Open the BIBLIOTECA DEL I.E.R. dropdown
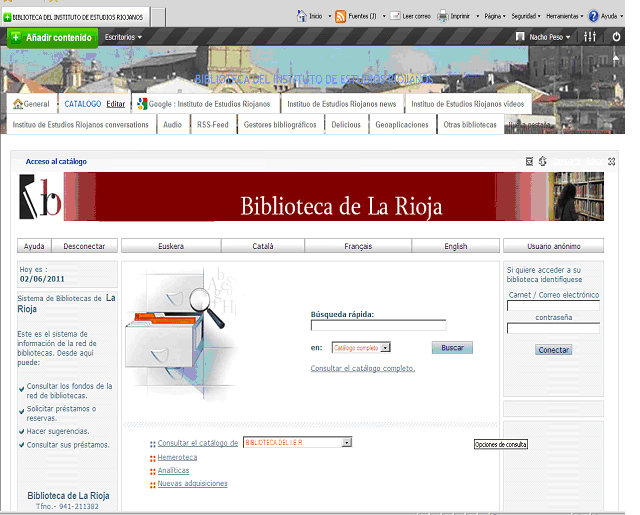The height and width of the screenshot is (515, 640). 347,442
